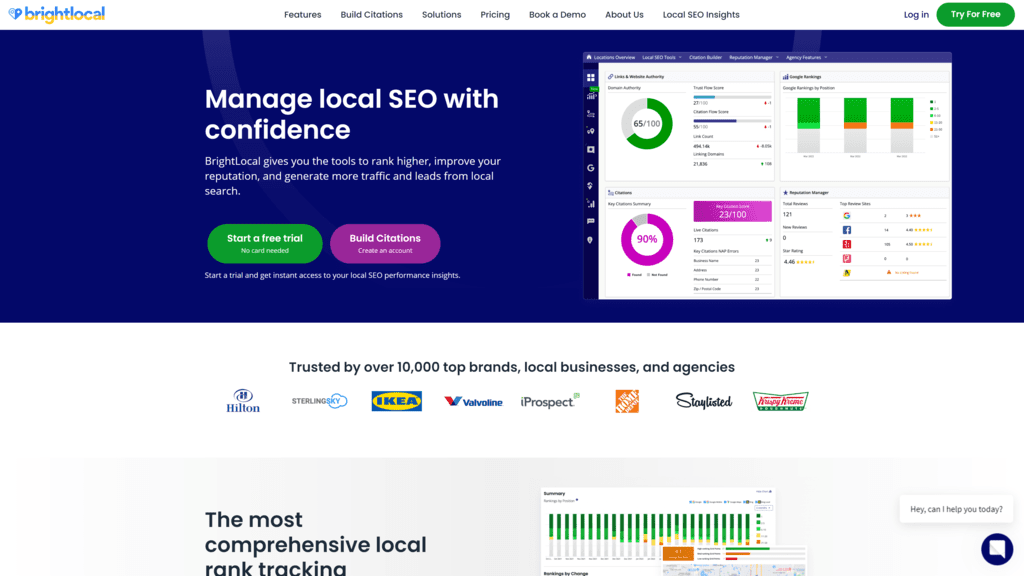The image size is (1024, 576).
Task: Click the Try For Free button
Action: tap(975, 14)
